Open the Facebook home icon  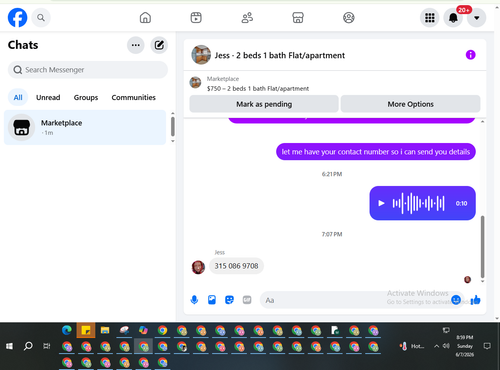coord(145,17)
